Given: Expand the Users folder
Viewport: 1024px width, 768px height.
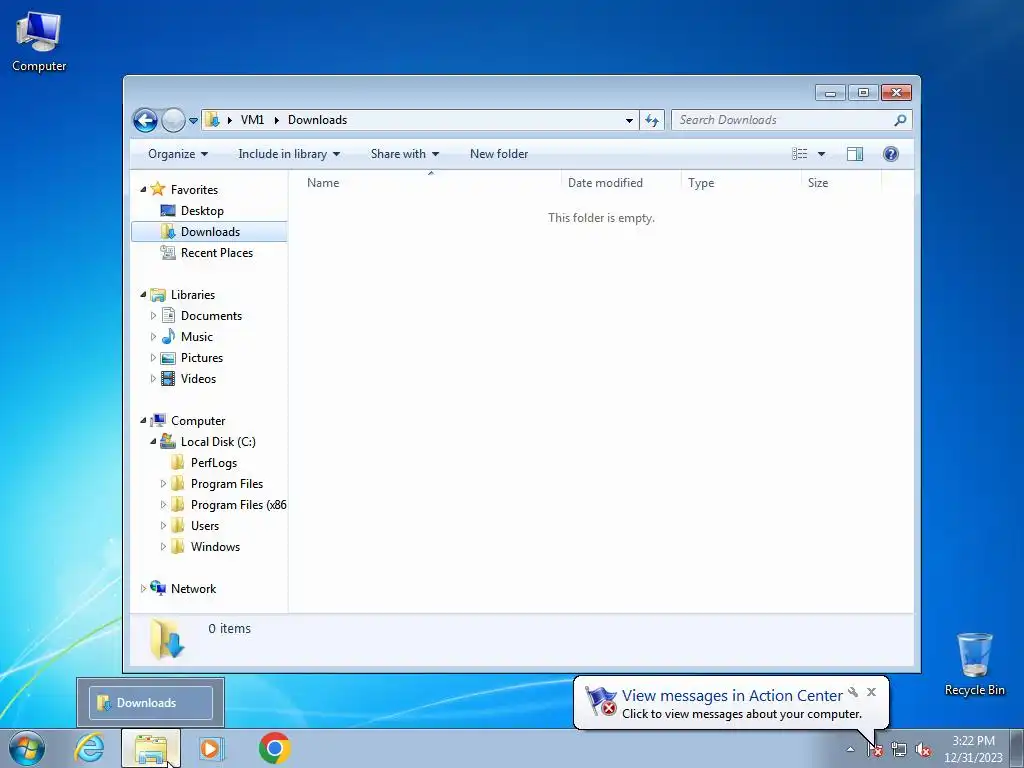Looking at the screenshot, I should [x=163, y=526].
